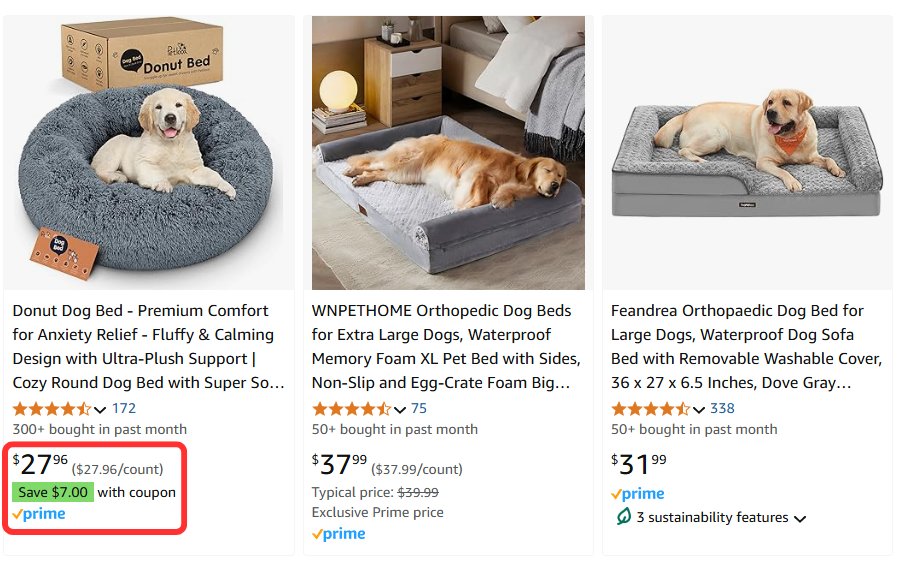
Task: Open the WNPETHOME Orthopedic Dog Beds title
Action: (446, 346)
